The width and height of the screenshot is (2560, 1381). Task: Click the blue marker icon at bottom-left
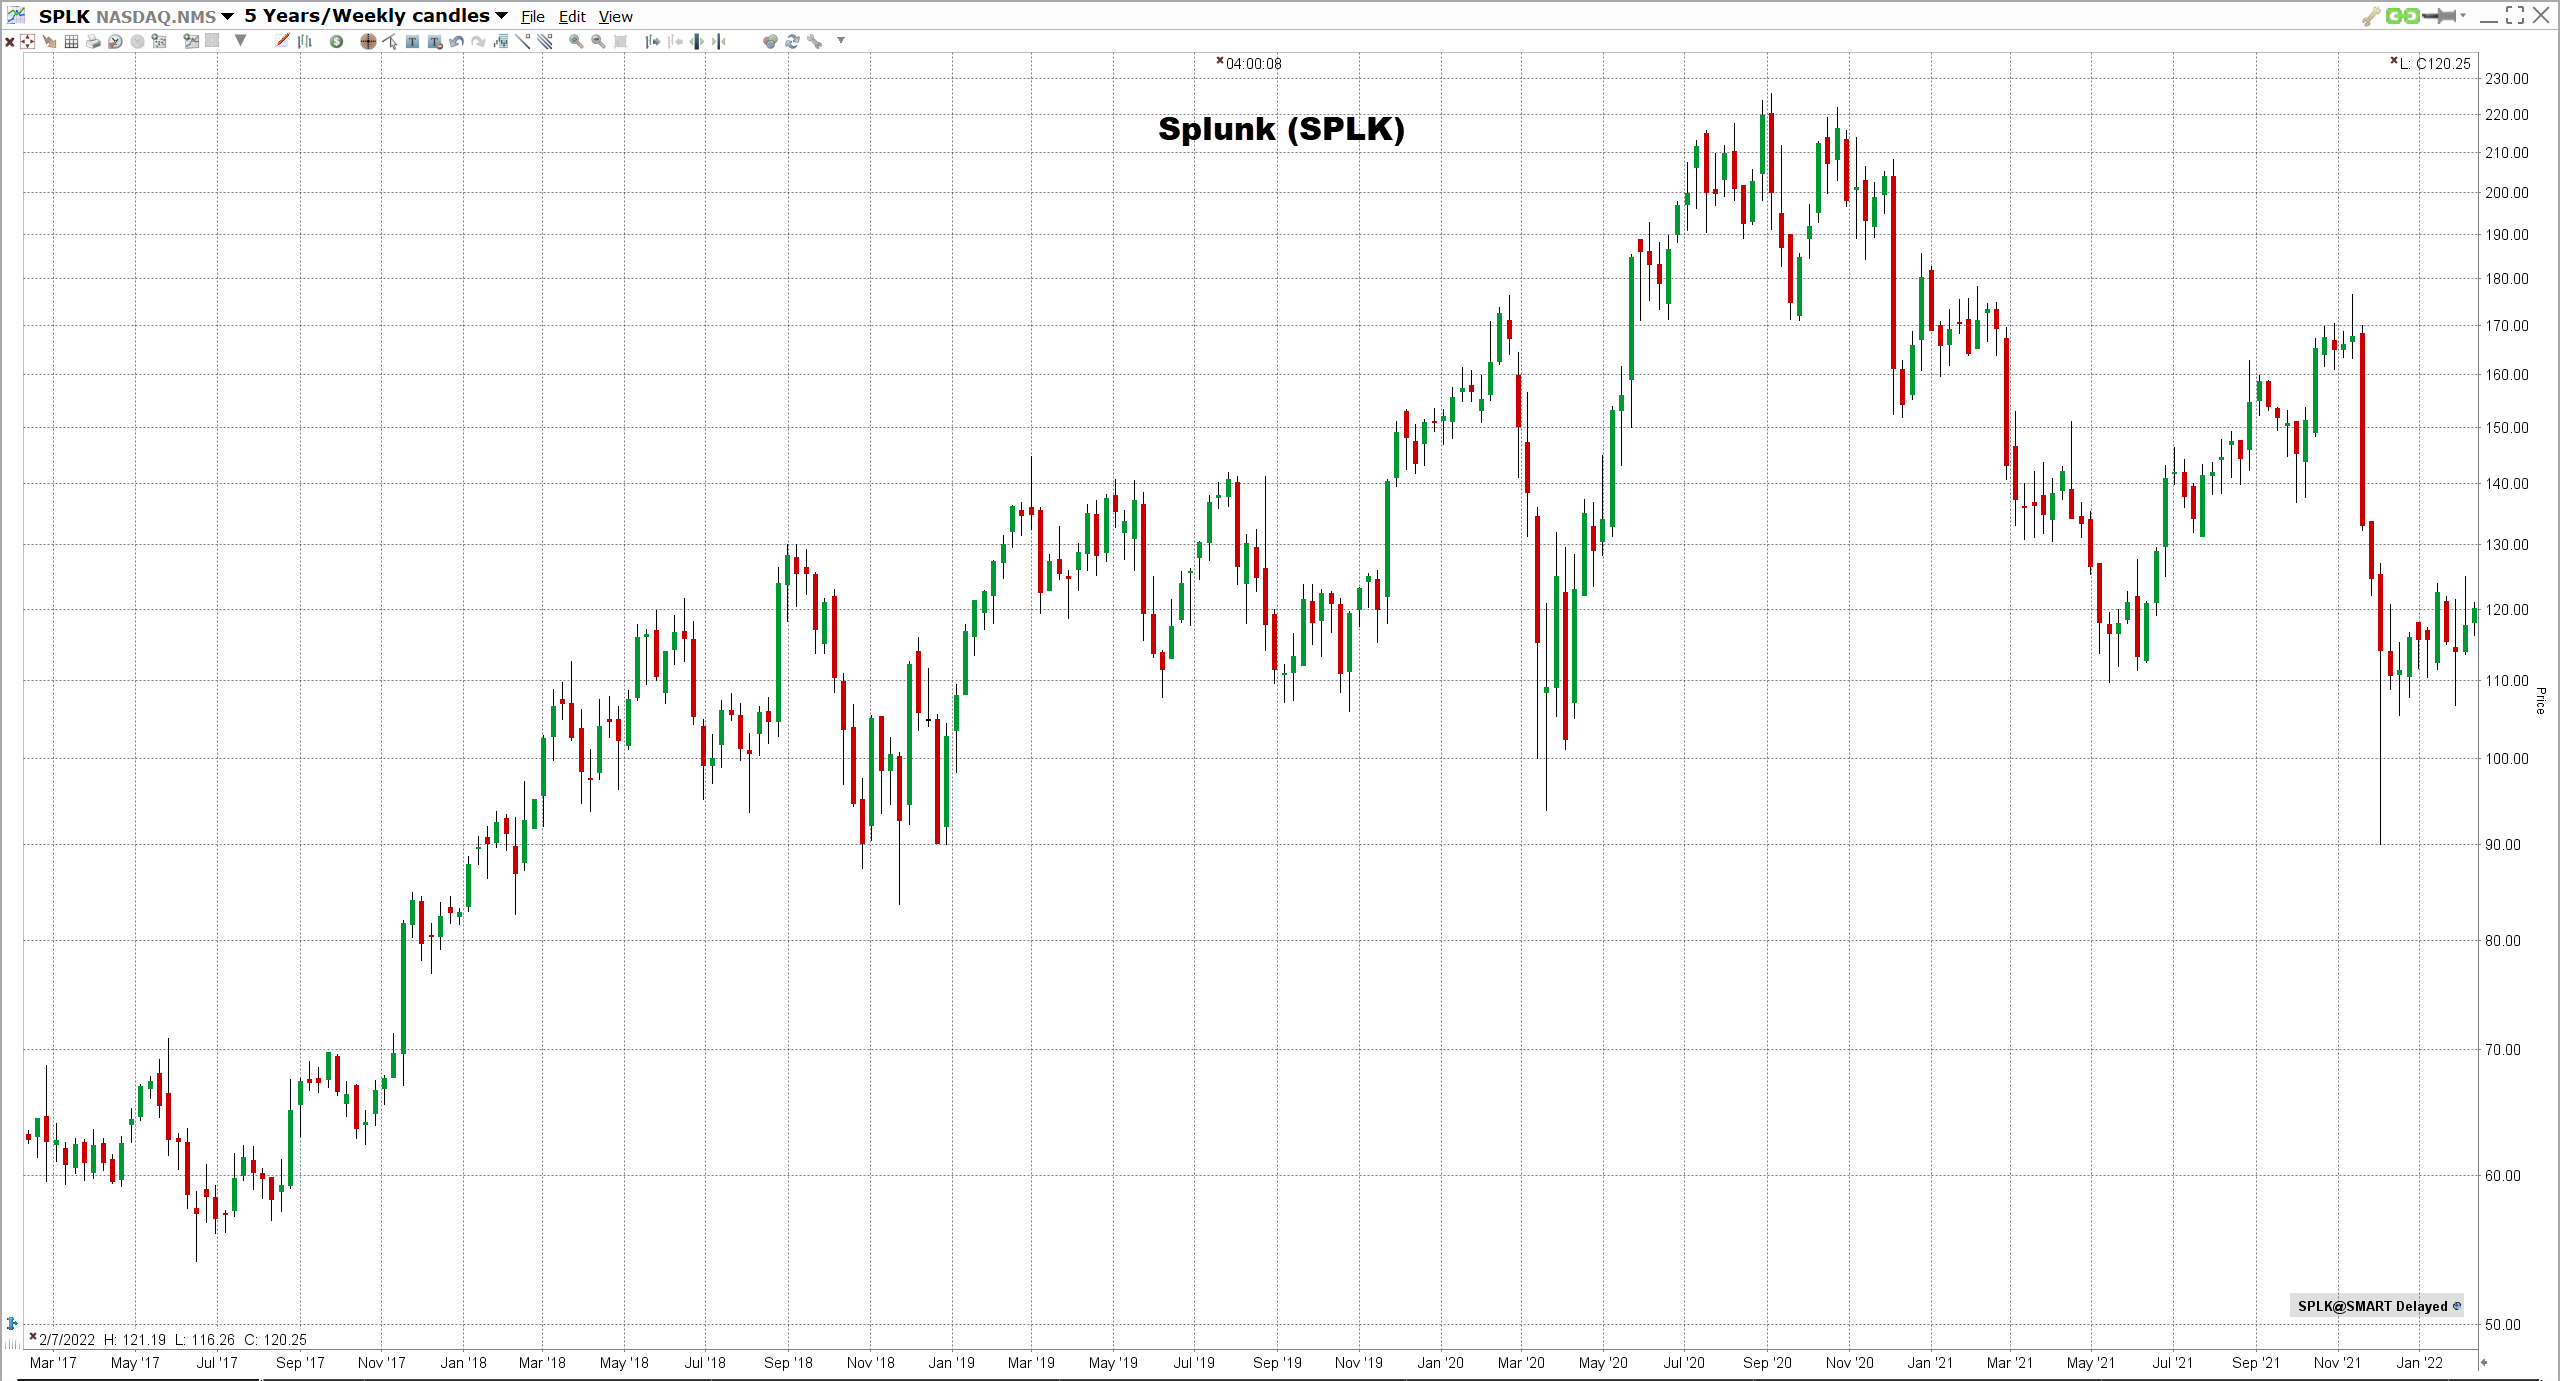(12, 1323)
